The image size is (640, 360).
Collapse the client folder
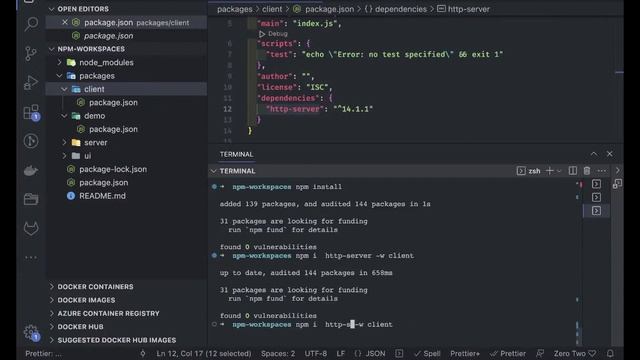[64, 89]
